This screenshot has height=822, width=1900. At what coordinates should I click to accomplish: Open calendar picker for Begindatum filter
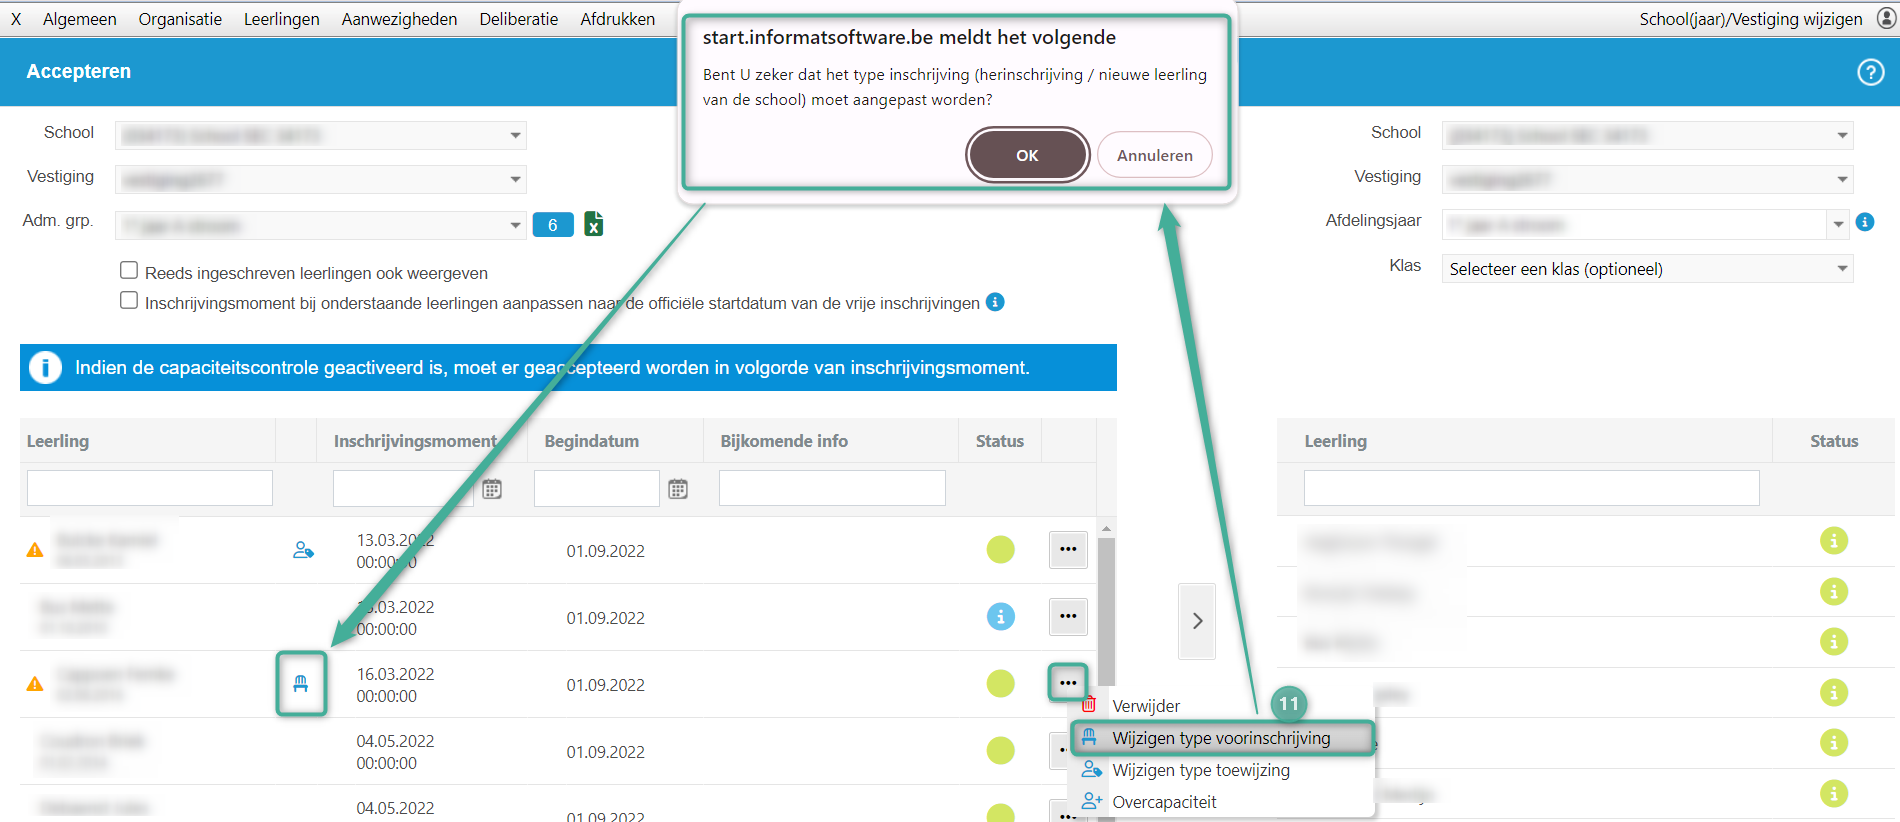pyautogui.click(x=678, y=489)
